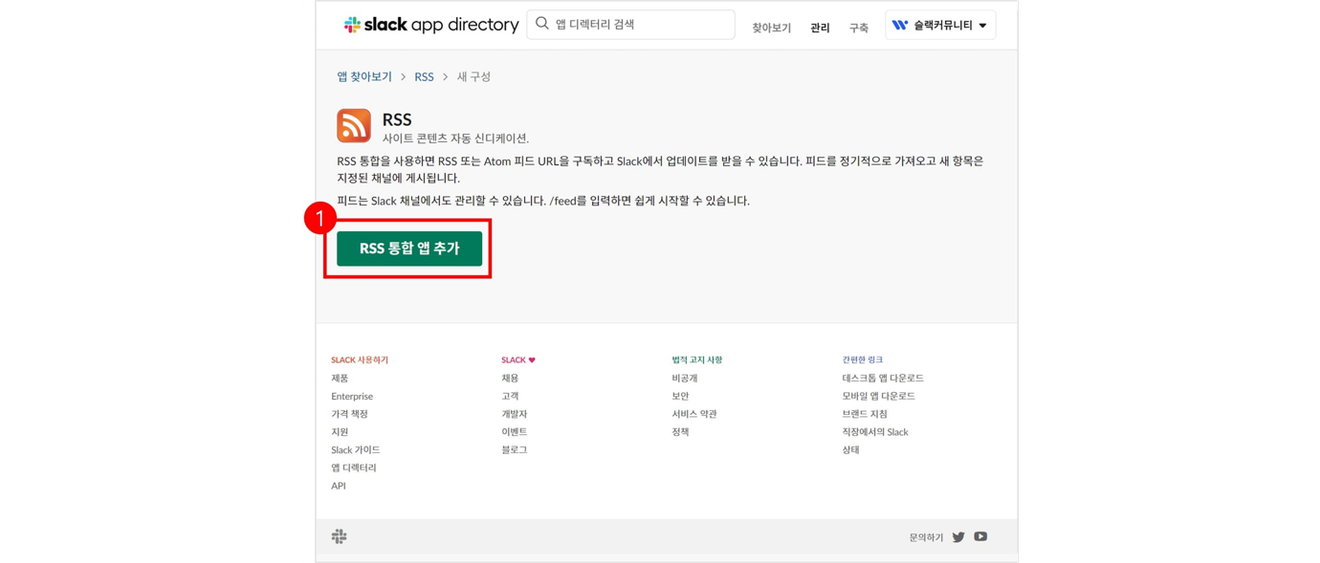Click the 사이트 콘텐츠 자동 신디케이션 subtitle
Image resolution: width=1320 pixels, height=563 pixels.
(456, 138)
